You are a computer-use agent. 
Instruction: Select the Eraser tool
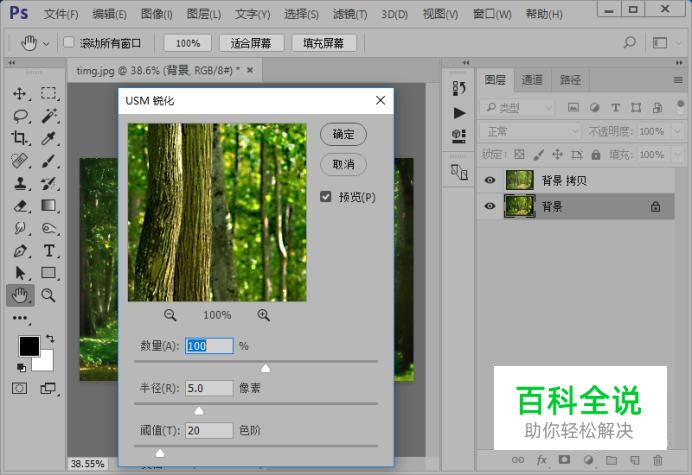coord(20,206)
